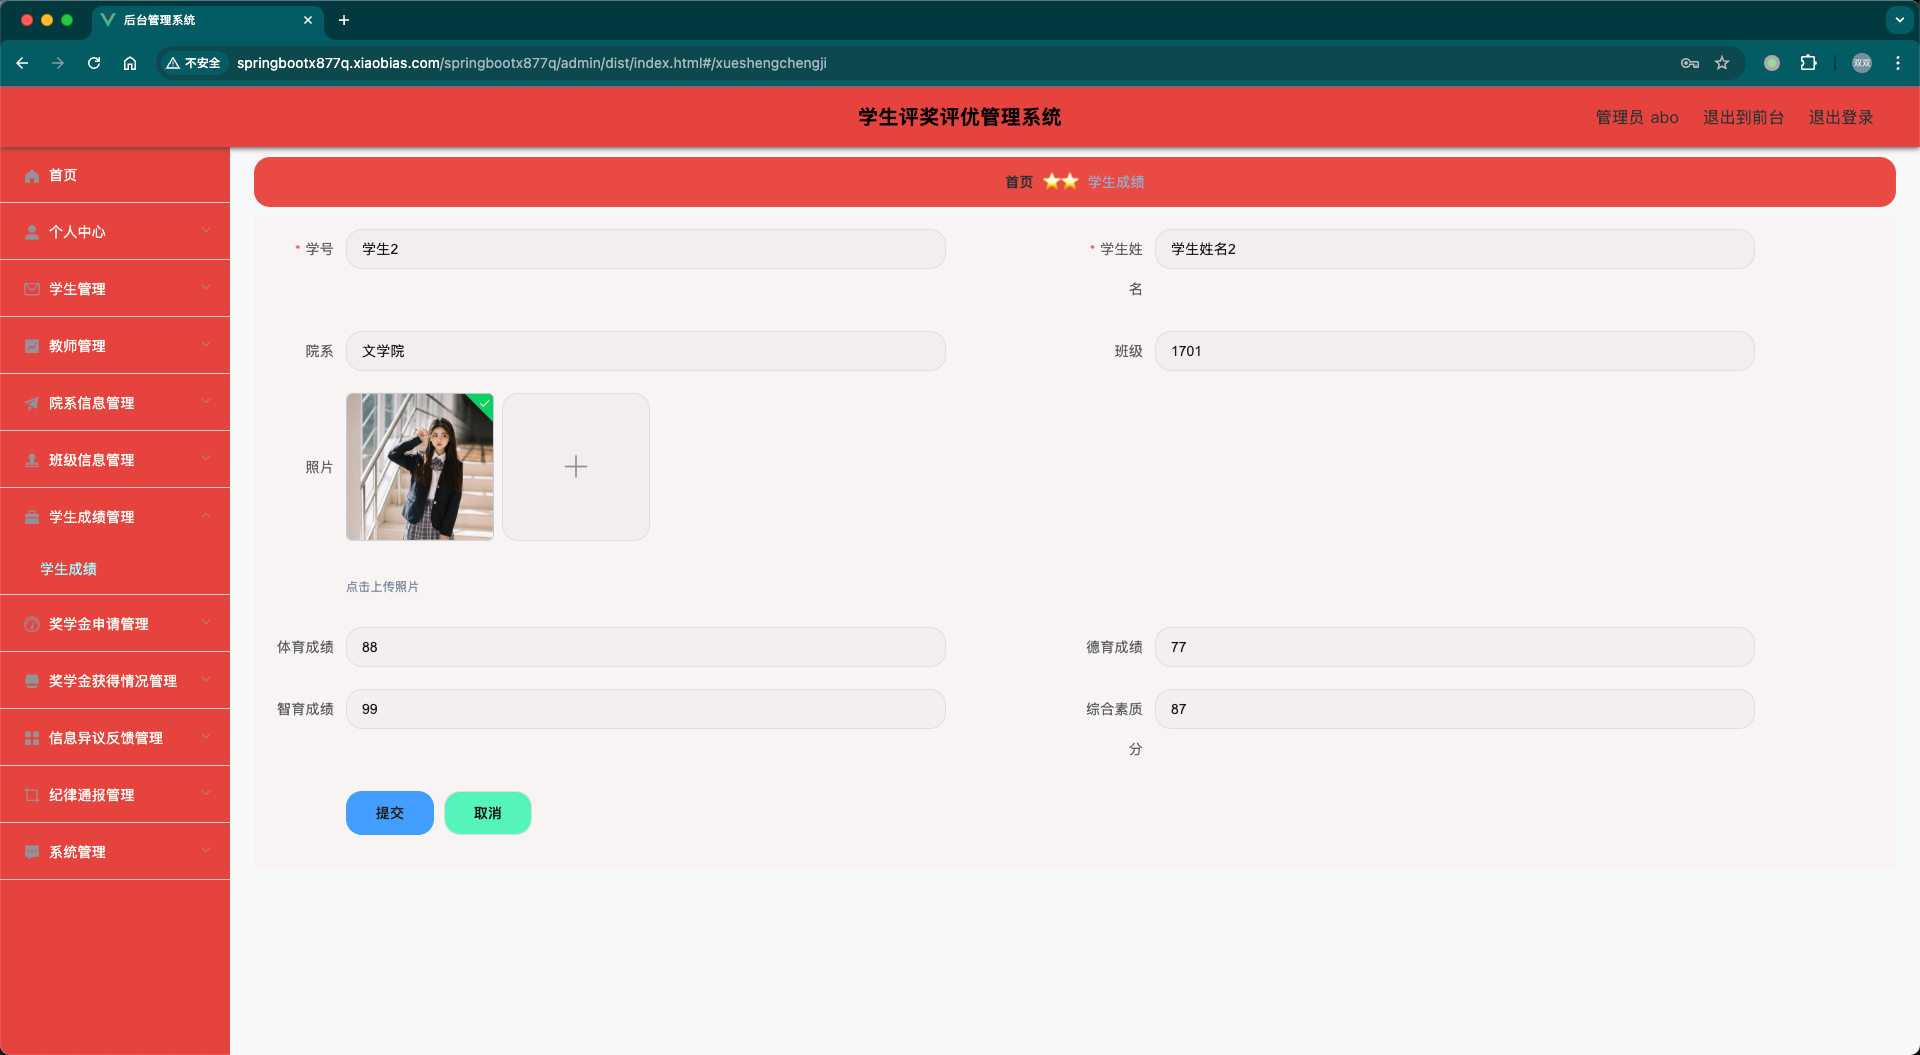Open a new browser tab with plus
This screenshot has width=1920, height=1055.
[x=344, y=20]
